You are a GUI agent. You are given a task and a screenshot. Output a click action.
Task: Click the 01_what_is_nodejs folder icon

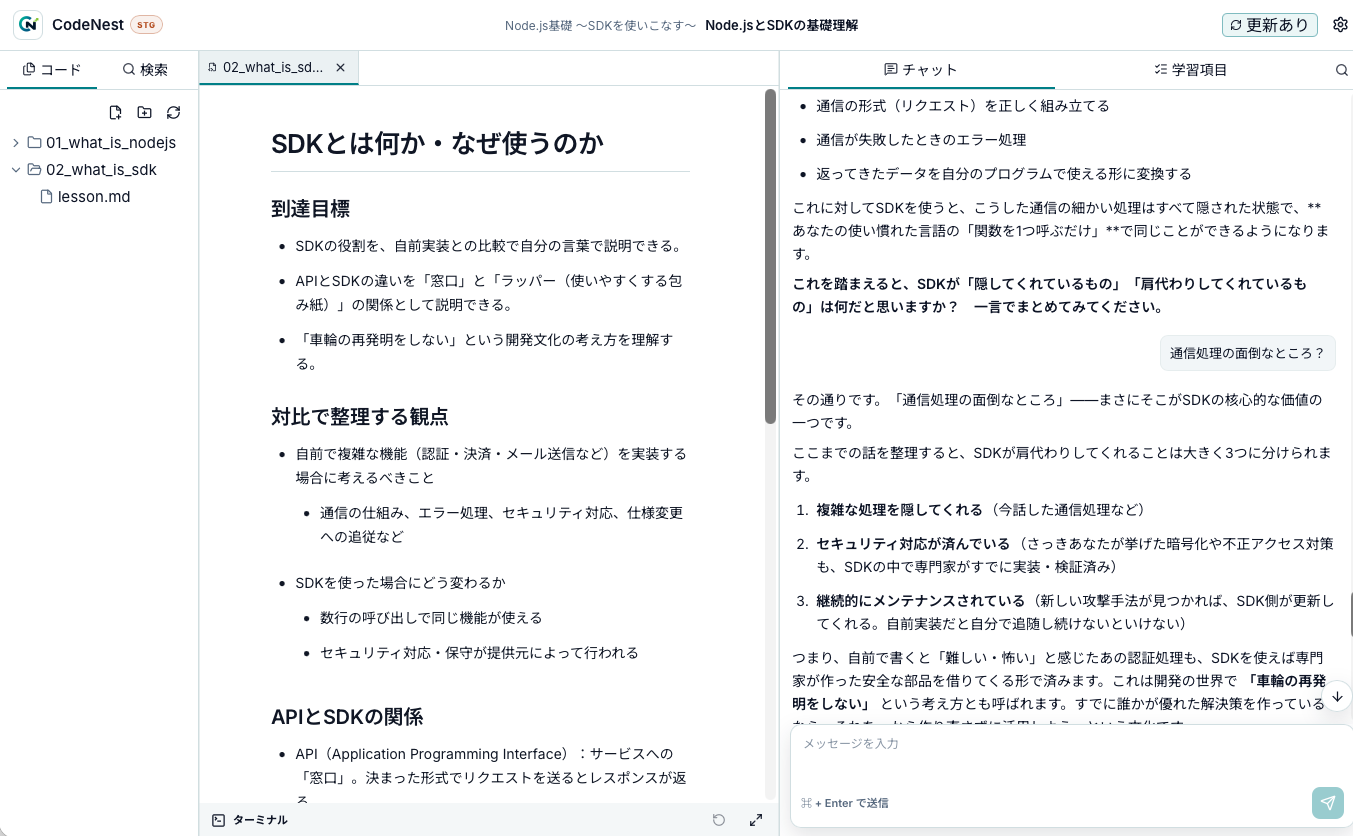pyautogui.click(x=34, y=143)
